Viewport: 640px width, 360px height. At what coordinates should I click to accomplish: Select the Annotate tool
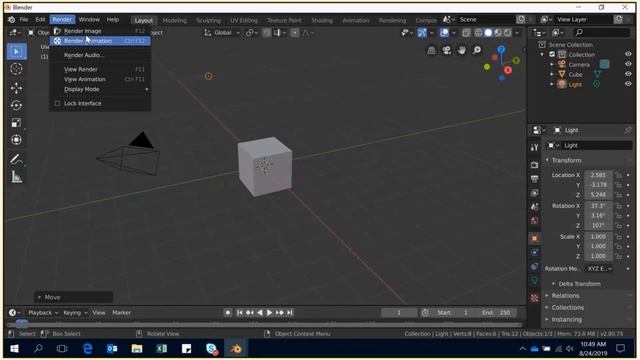point(16,159)
